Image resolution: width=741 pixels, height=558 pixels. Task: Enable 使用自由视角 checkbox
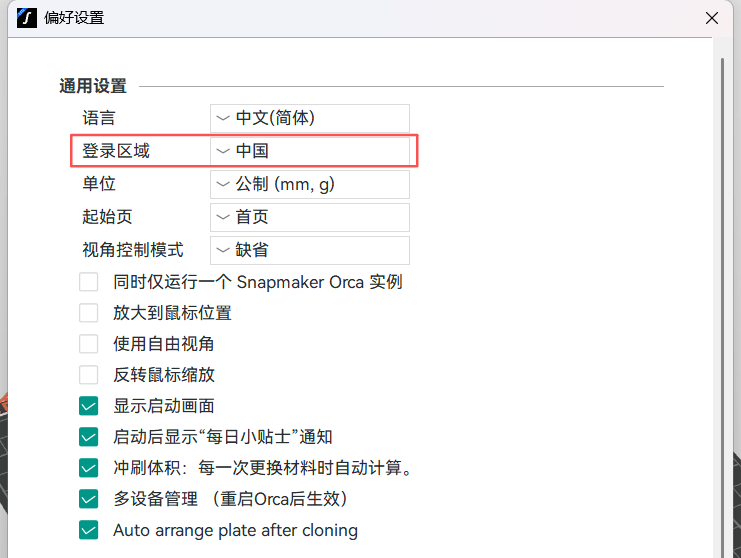89,344
